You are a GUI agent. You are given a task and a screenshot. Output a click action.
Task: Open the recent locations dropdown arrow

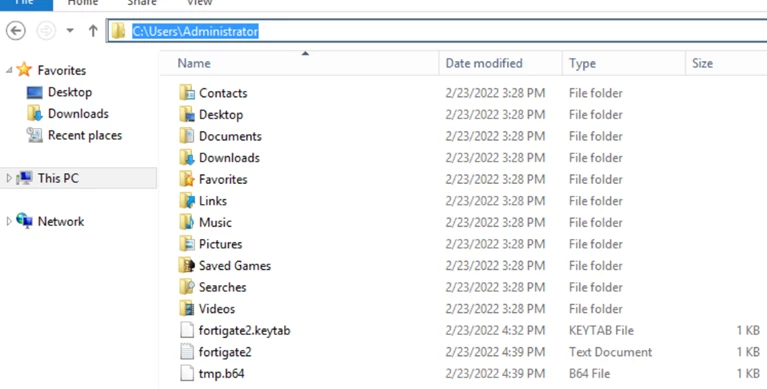(70, 31)
